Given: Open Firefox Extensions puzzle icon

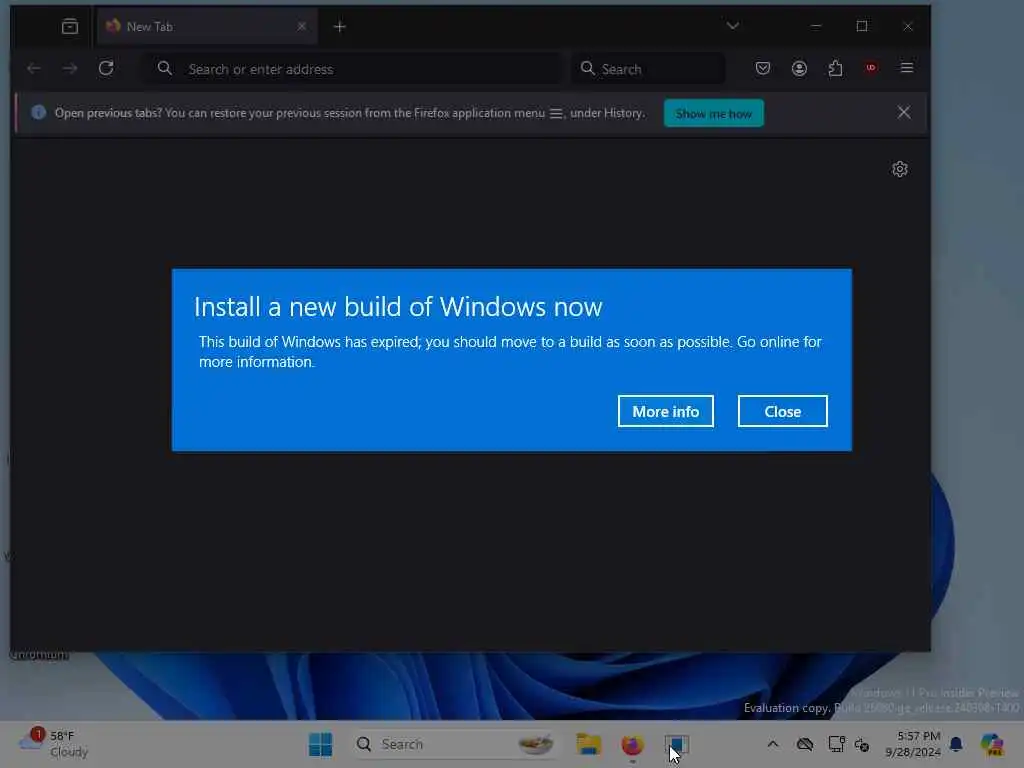Looking at the screenshot, I should pos(835,68).
